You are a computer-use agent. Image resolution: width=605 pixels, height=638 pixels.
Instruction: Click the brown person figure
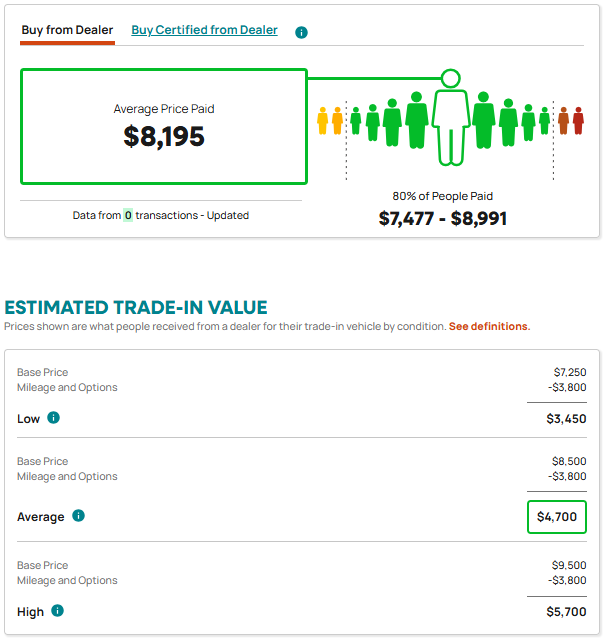tap(564, 120)
